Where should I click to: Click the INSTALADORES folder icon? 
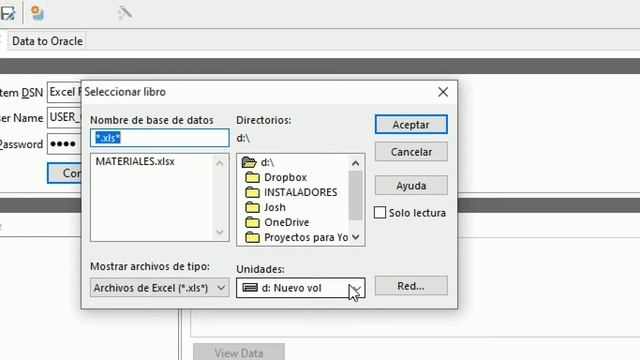coord(252,192)
